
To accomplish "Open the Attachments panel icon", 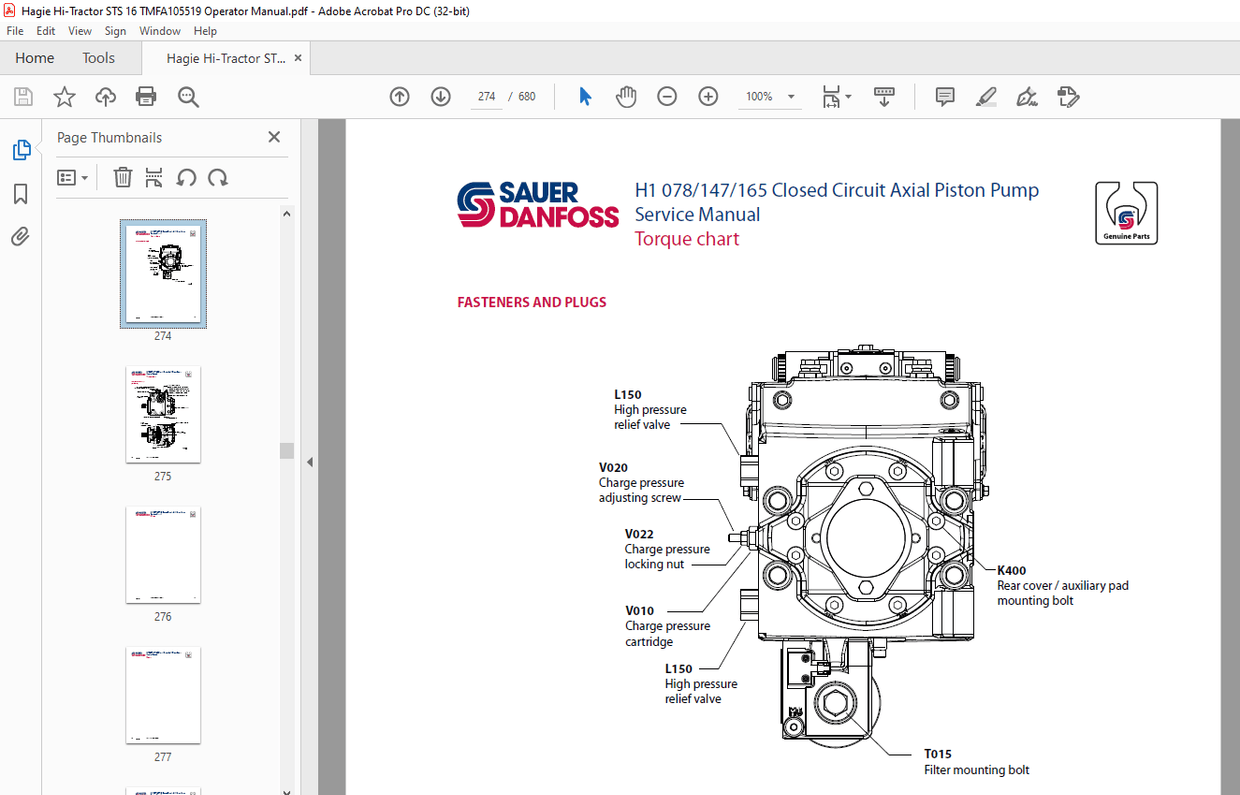I will [x=20, y=236].
